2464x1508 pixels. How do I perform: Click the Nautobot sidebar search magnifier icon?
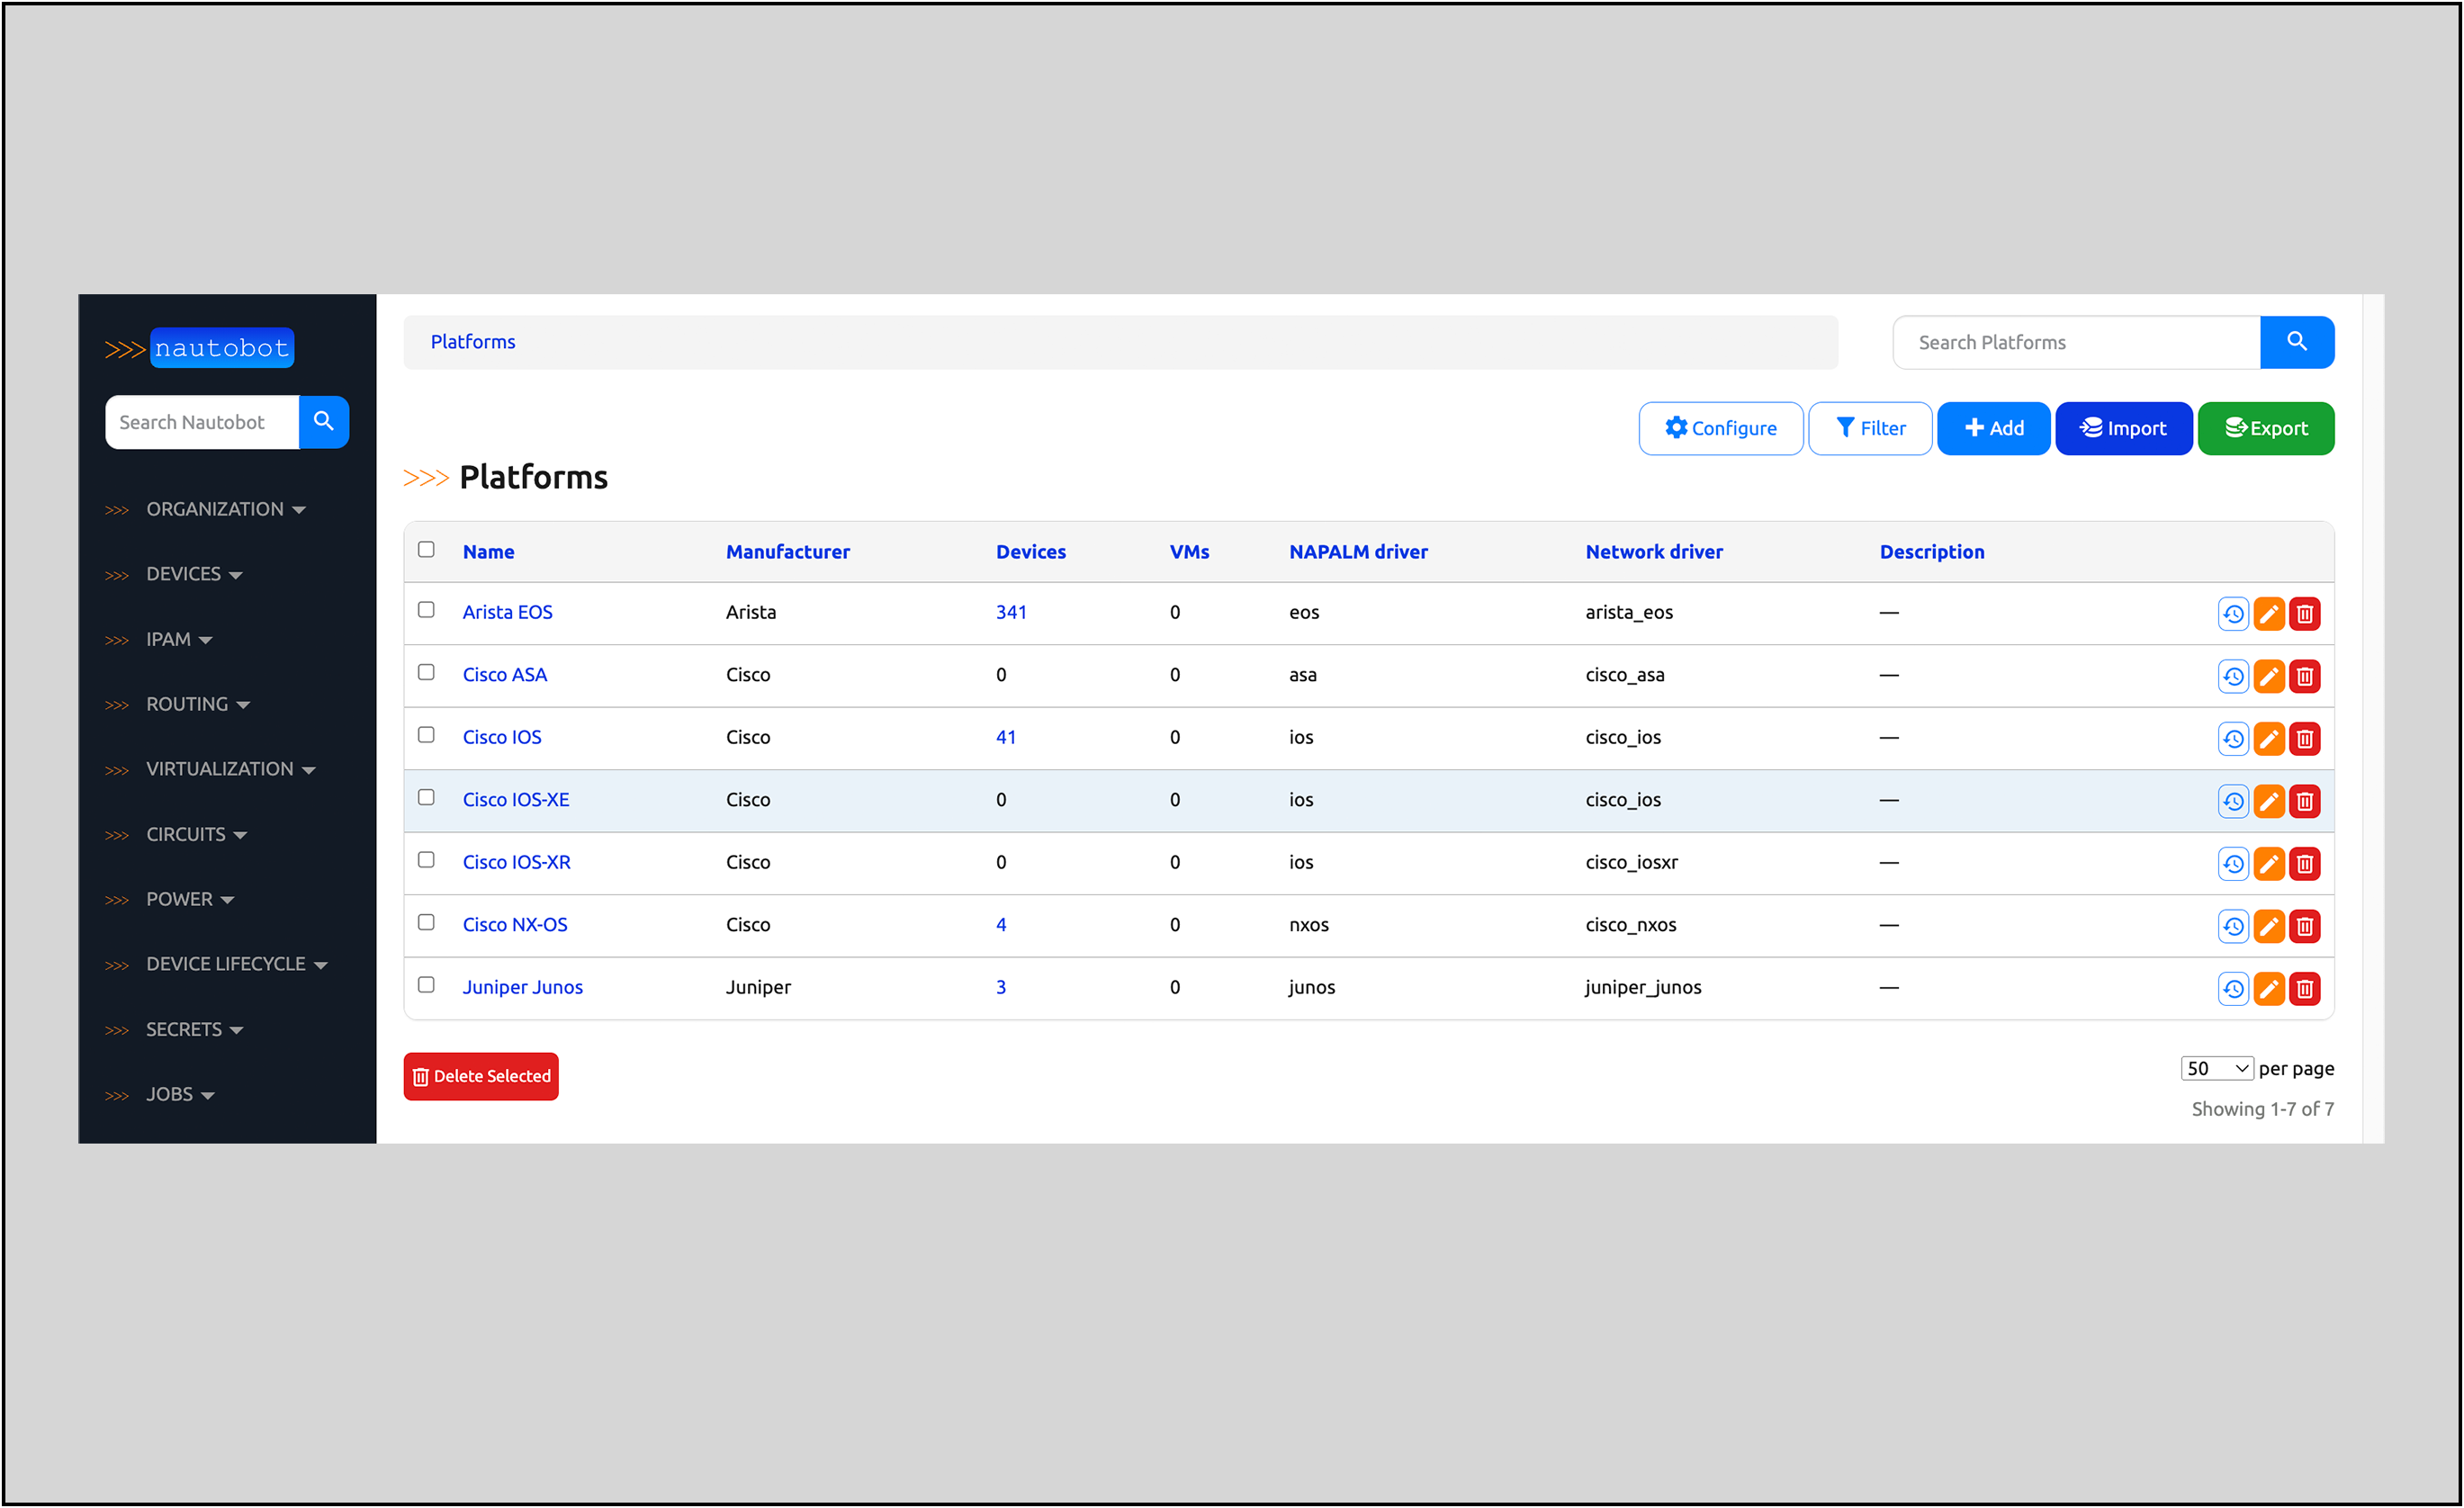[x=324, y=421]
